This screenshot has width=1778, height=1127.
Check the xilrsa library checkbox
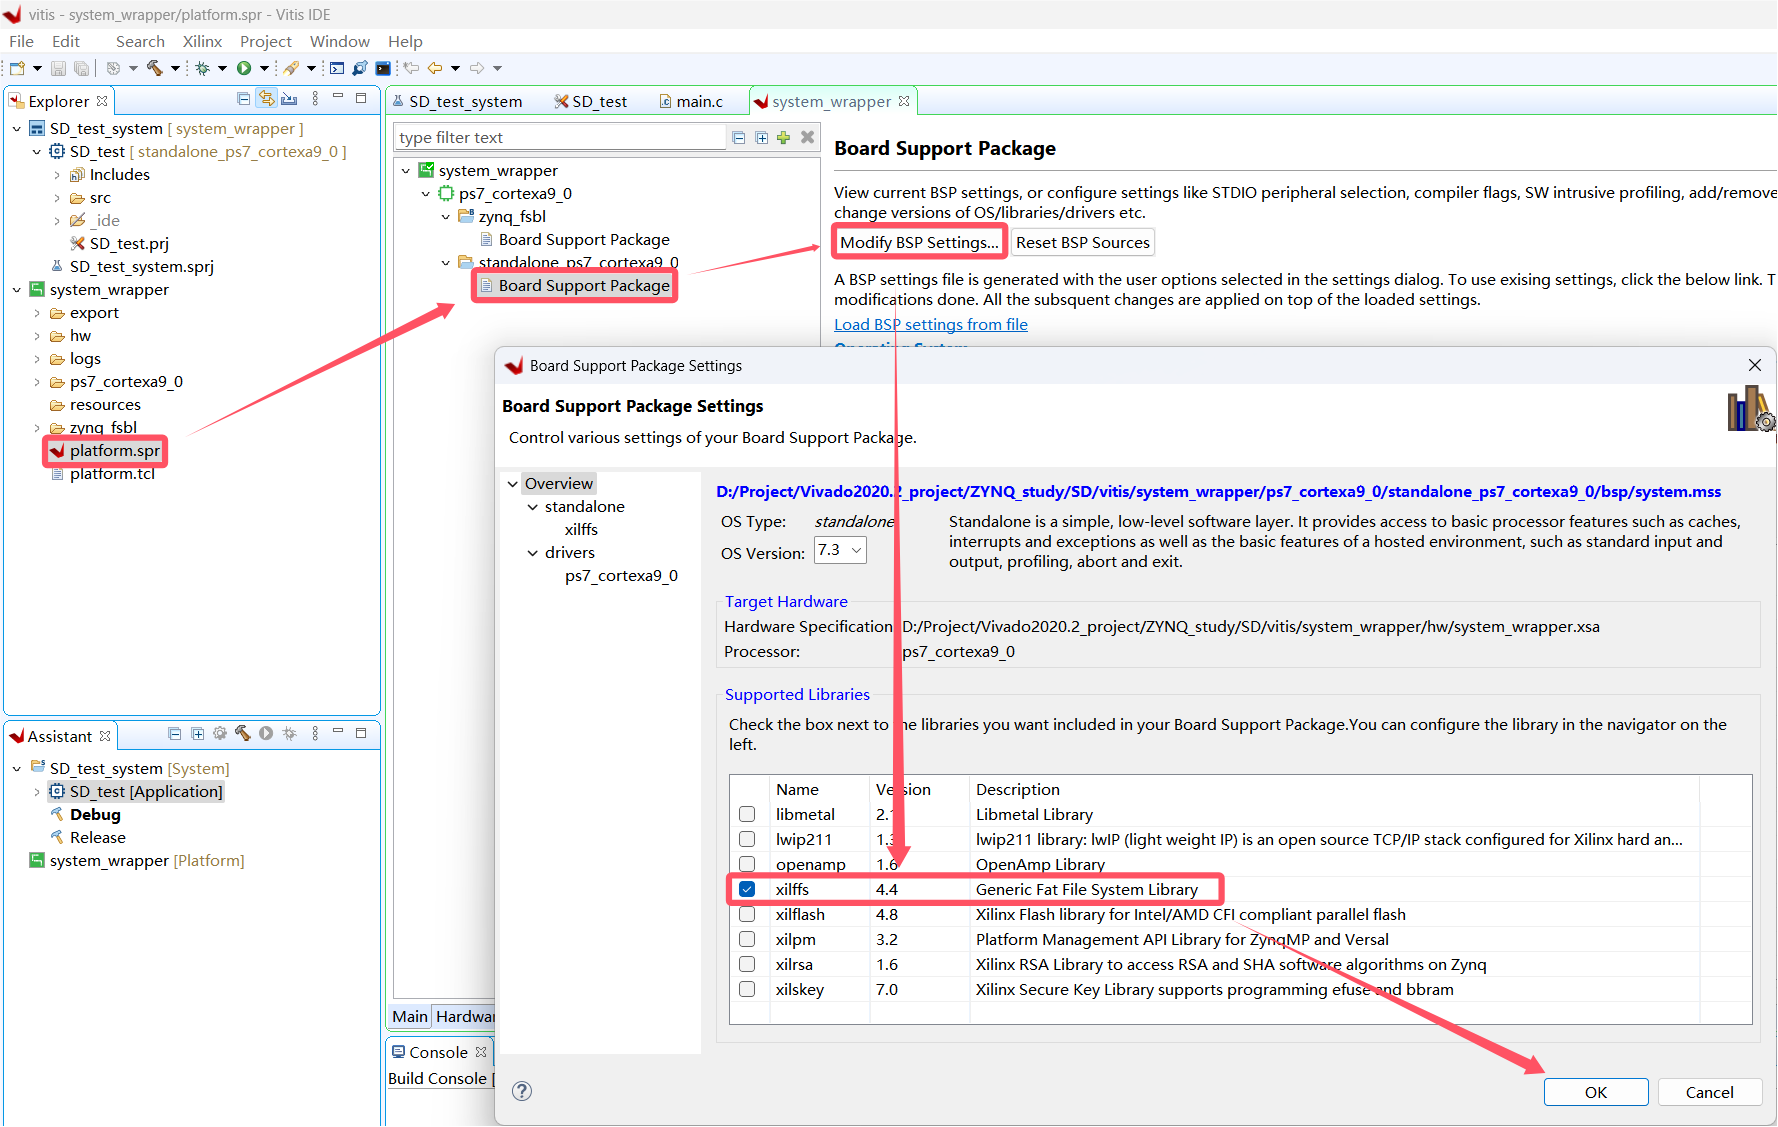[x=747, y=964]
